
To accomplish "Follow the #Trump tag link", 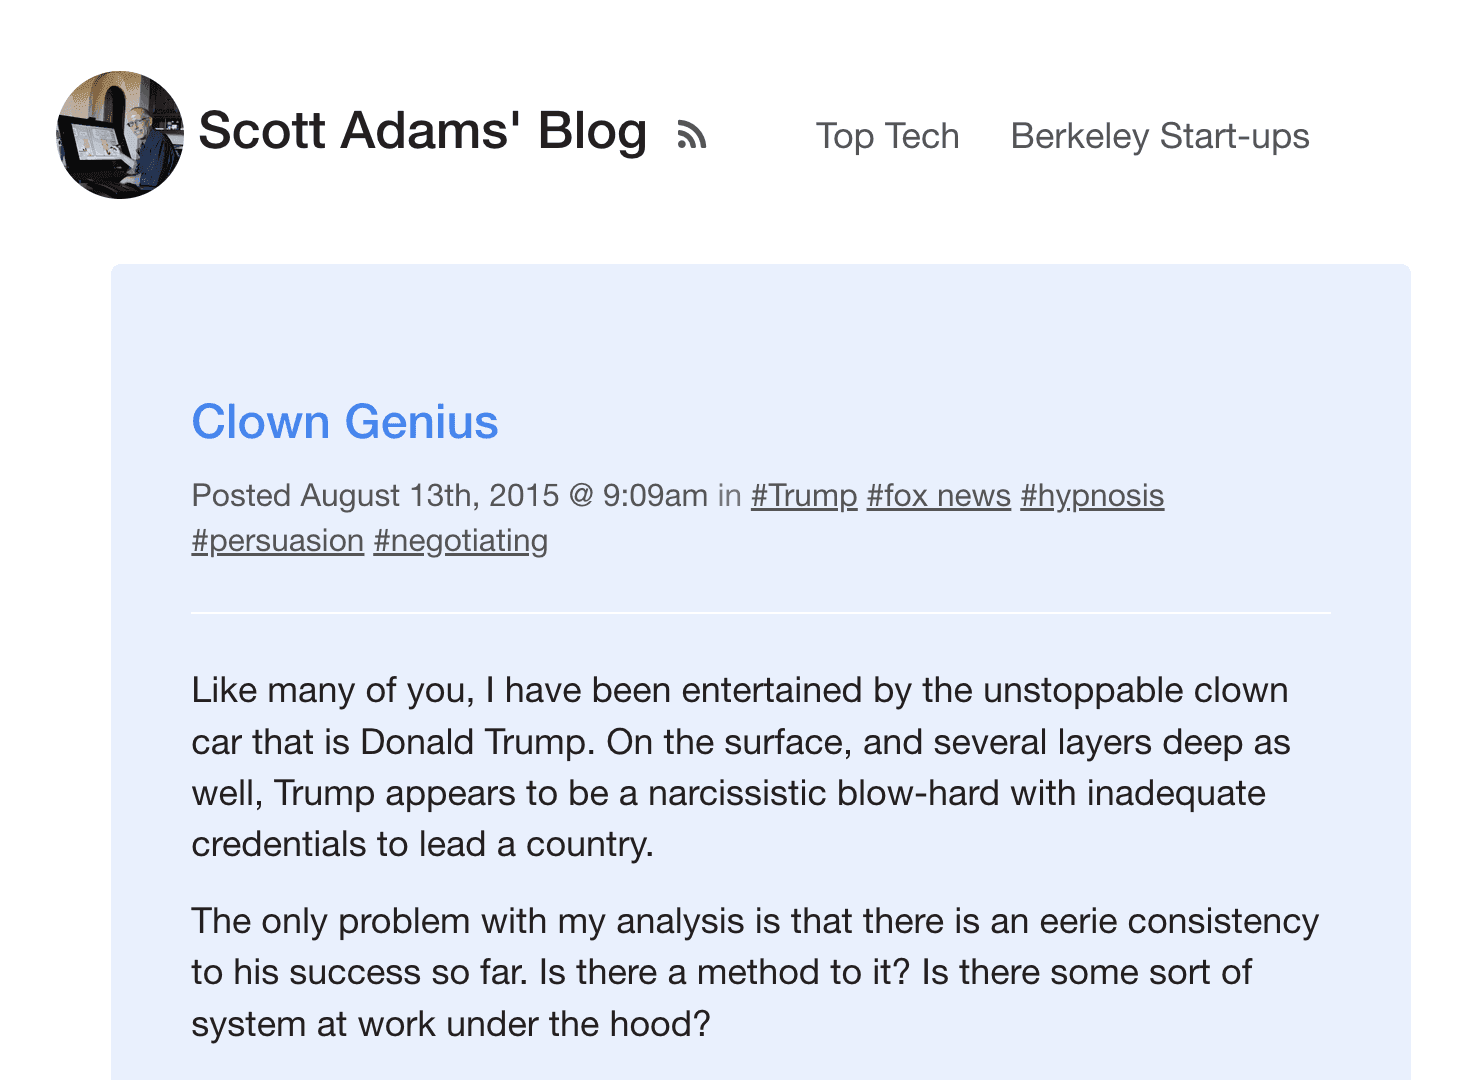I will coord(804,495).
